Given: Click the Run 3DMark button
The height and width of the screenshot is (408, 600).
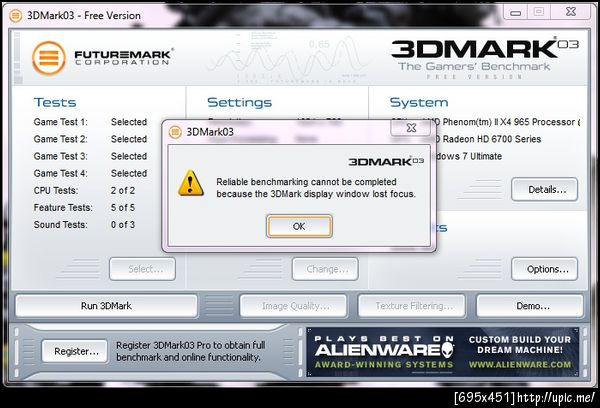Looking at the screenshot, I should click(x=106, y=306).
